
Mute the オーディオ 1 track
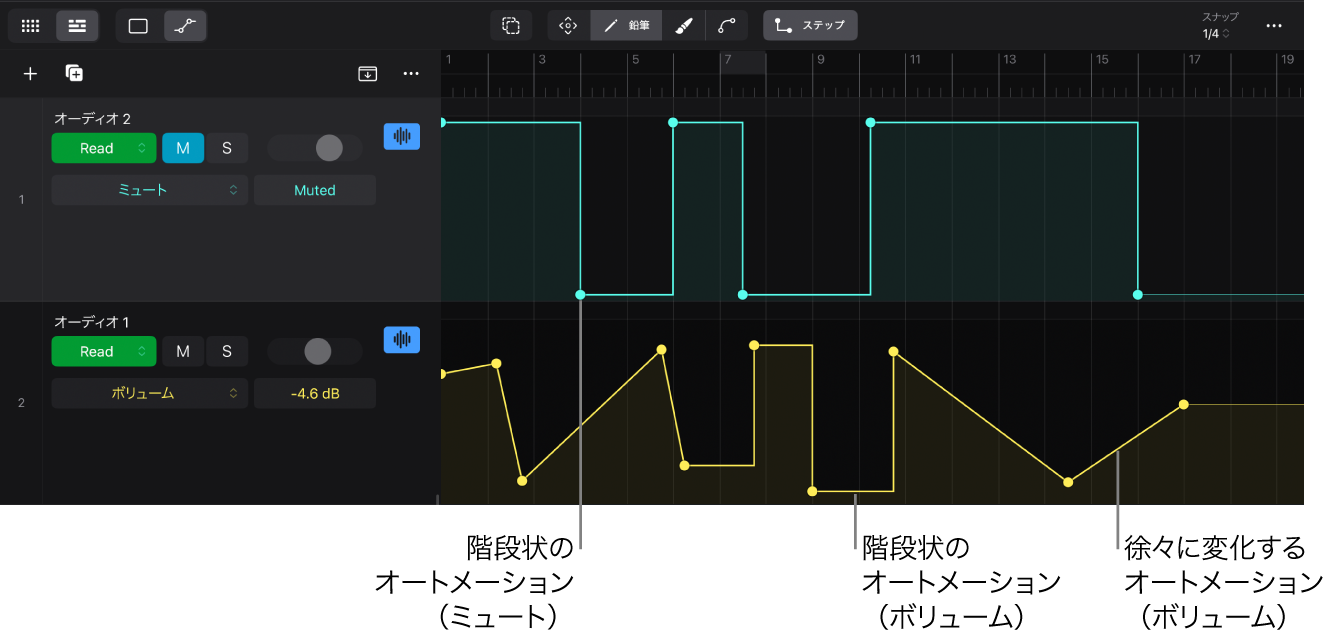coord(183,351)
